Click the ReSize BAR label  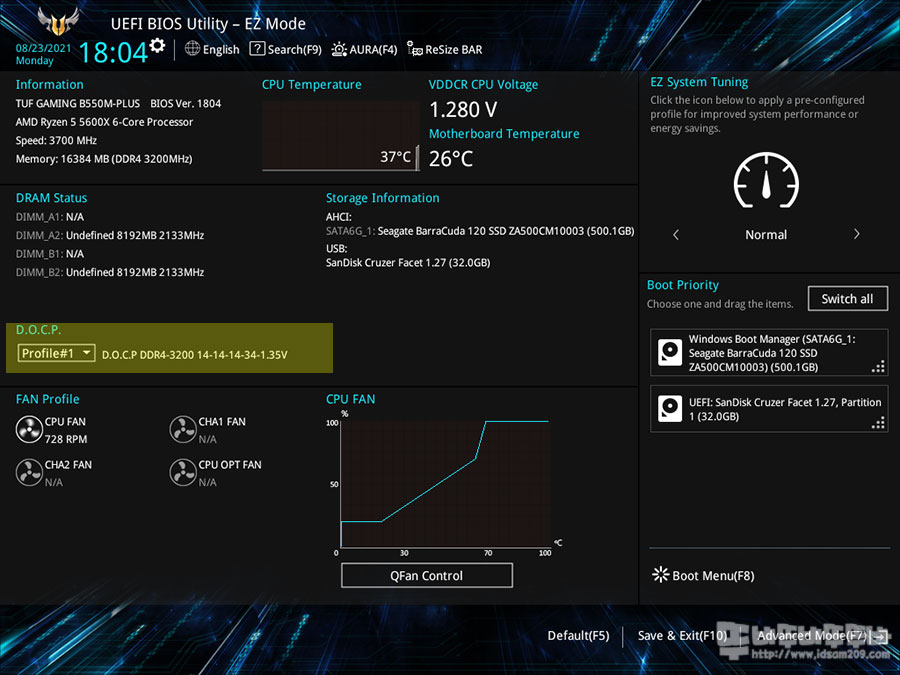453,50
